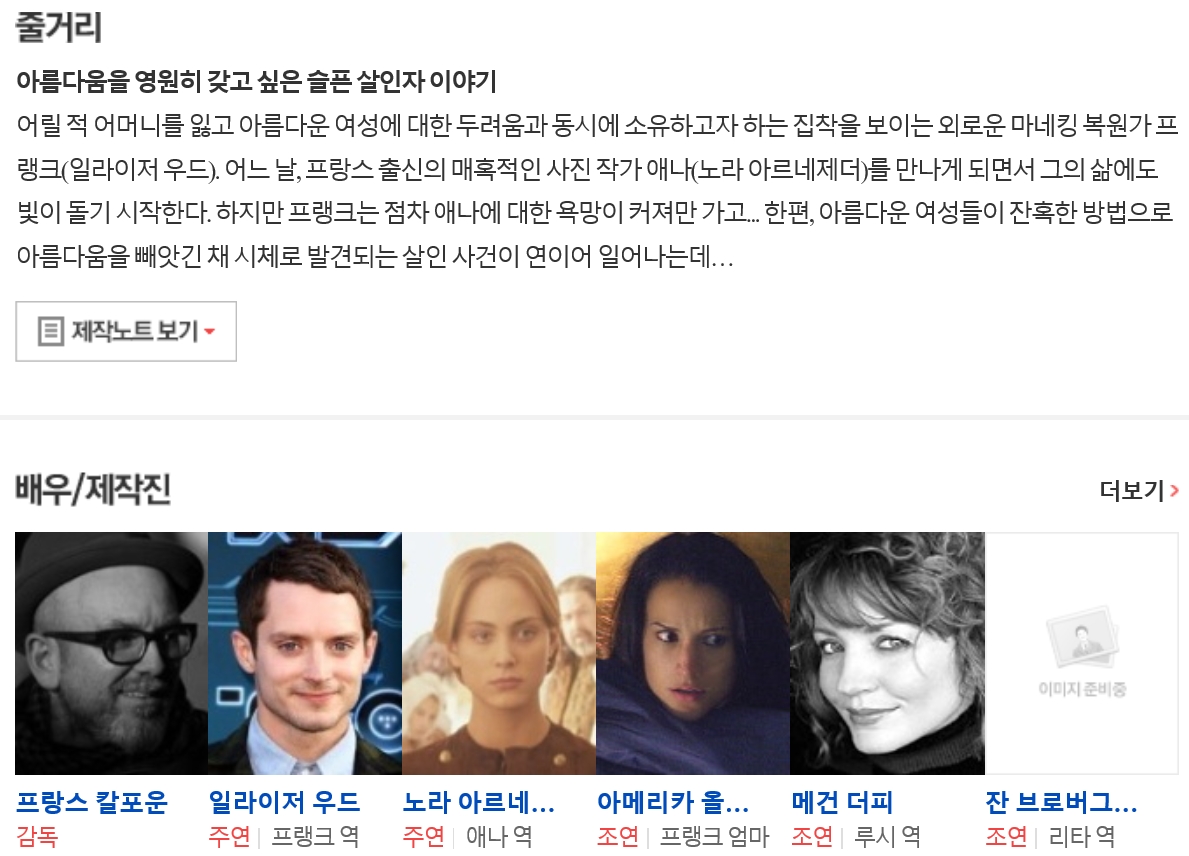The width and height of the screenshot is (1189, 856).
Task: Open 아메리카 올리보 photo thumbnail
Action: (x=694, y=653)
